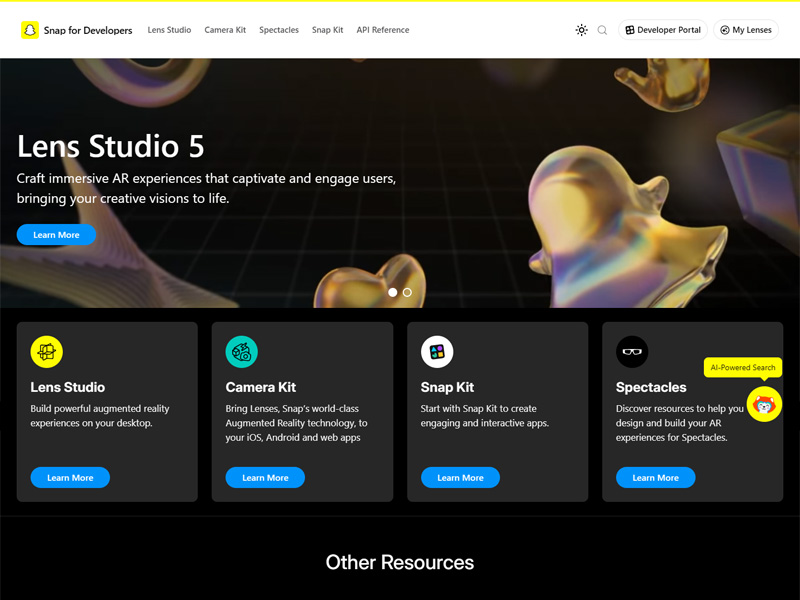800x600 pixels.
Task: Toggle the light/dark theme sun icon
Action: (581, 30)
